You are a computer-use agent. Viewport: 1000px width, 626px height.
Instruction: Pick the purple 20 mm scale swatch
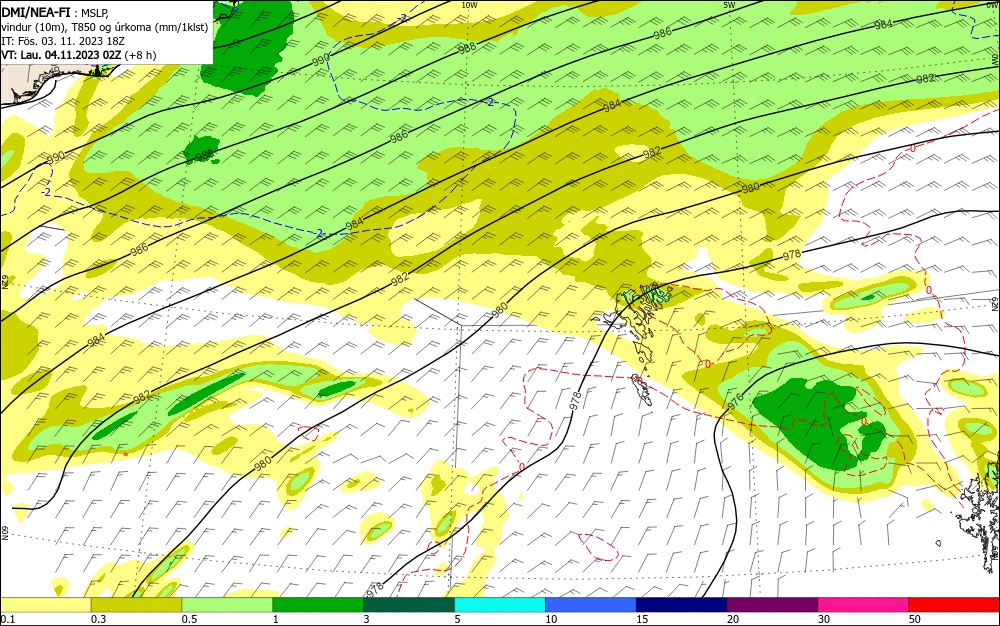pos(772,606)
